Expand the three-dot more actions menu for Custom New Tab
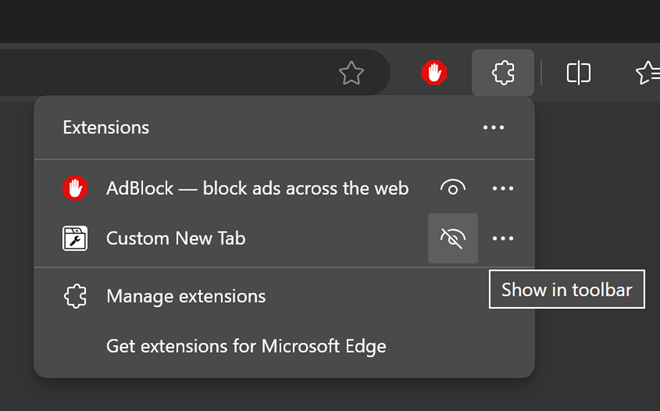Image resolution: width=660 pixels, height=411 pixels. 503,238
